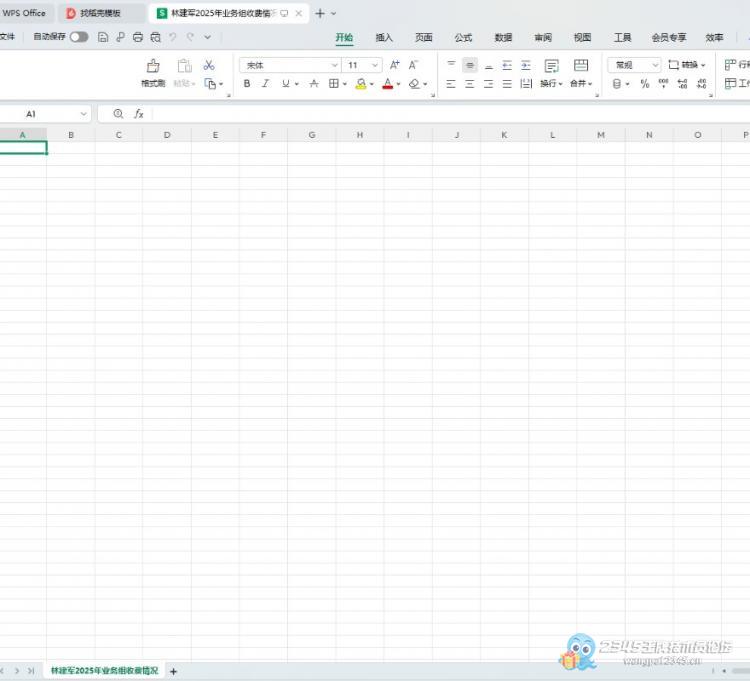750x681 pixels.
Task: Switch to the 插入 ribbon tab
Action: [x=384, y=38]
